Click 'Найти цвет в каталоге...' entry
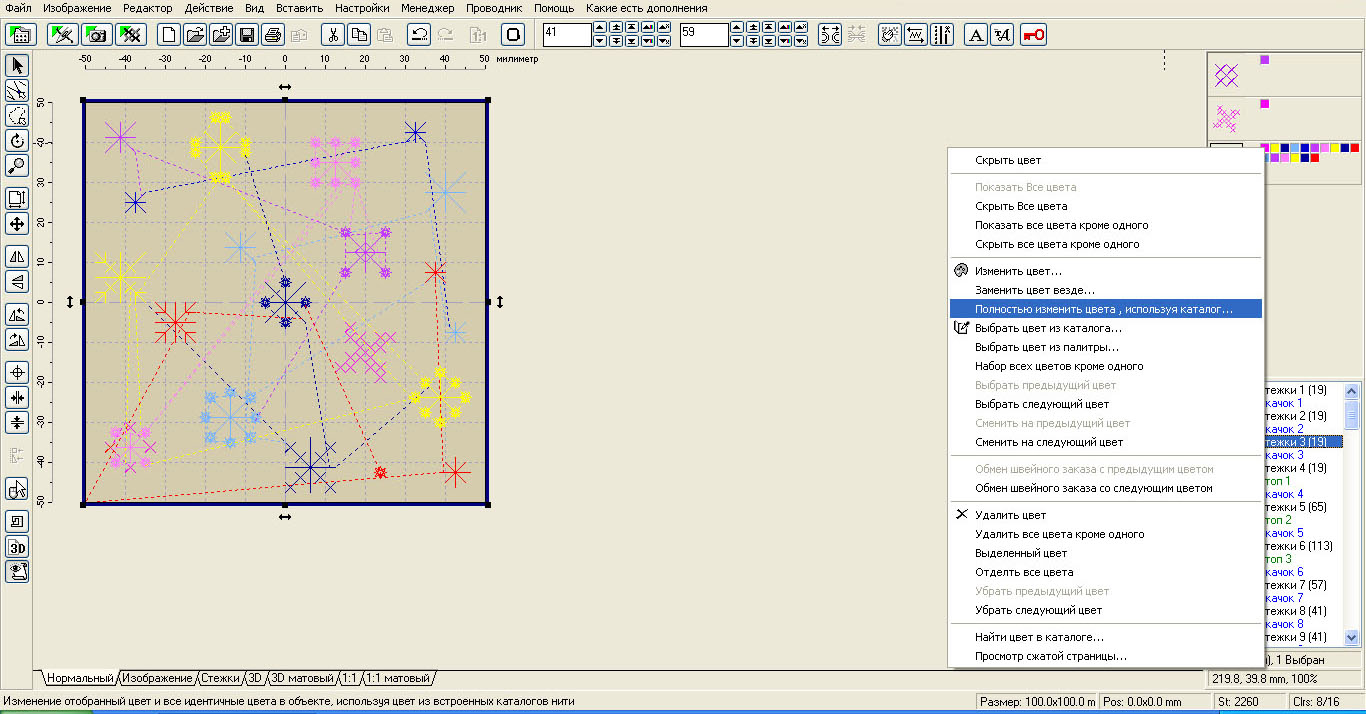This screenshot has width=1366, height=714. pos(1039,637)
